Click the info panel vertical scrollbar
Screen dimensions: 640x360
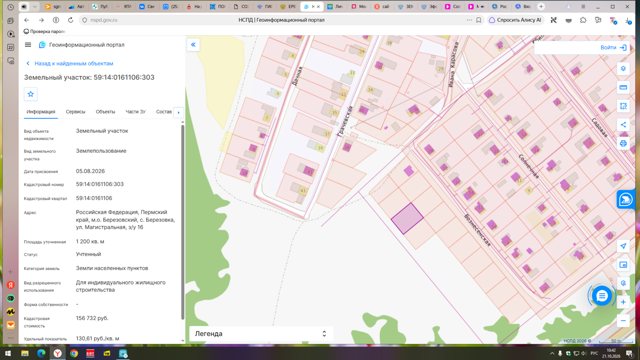pyautogui.click(x=182, y=222)
